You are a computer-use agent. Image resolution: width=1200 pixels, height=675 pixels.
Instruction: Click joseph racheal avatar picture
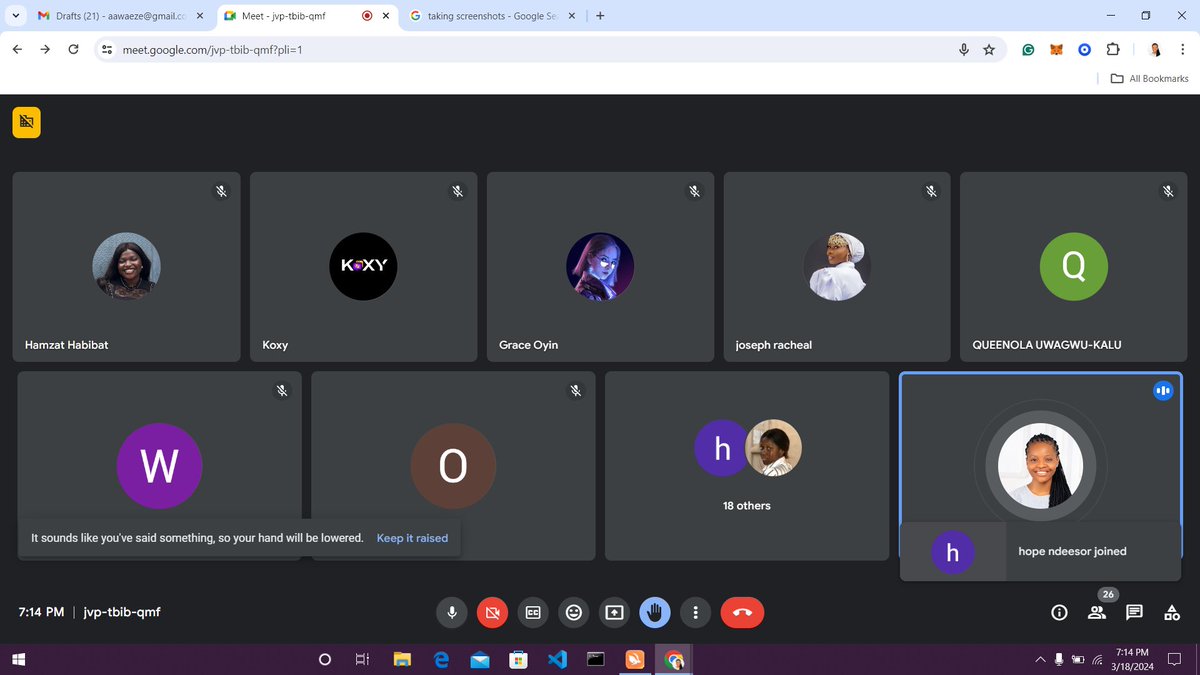tap(837, 266)
